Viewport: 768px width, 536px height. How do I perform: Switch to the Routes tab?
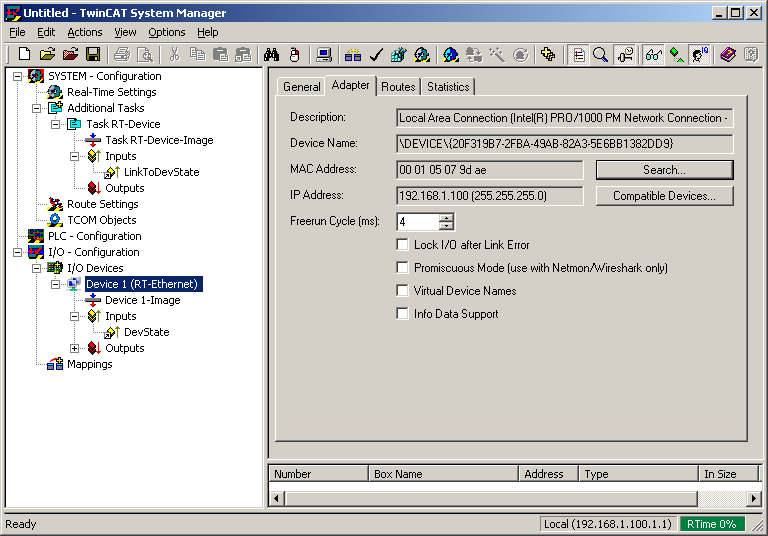coord(398,87)
